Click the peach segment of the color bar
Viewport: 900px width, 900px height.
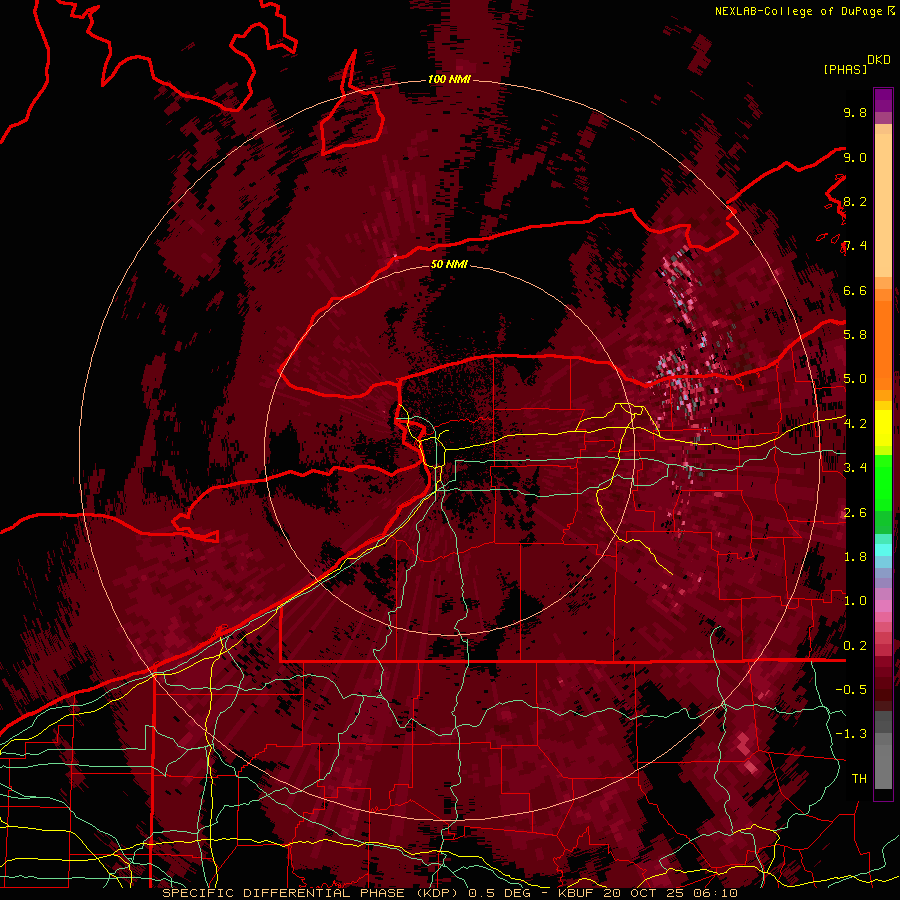tap(883, 205)
